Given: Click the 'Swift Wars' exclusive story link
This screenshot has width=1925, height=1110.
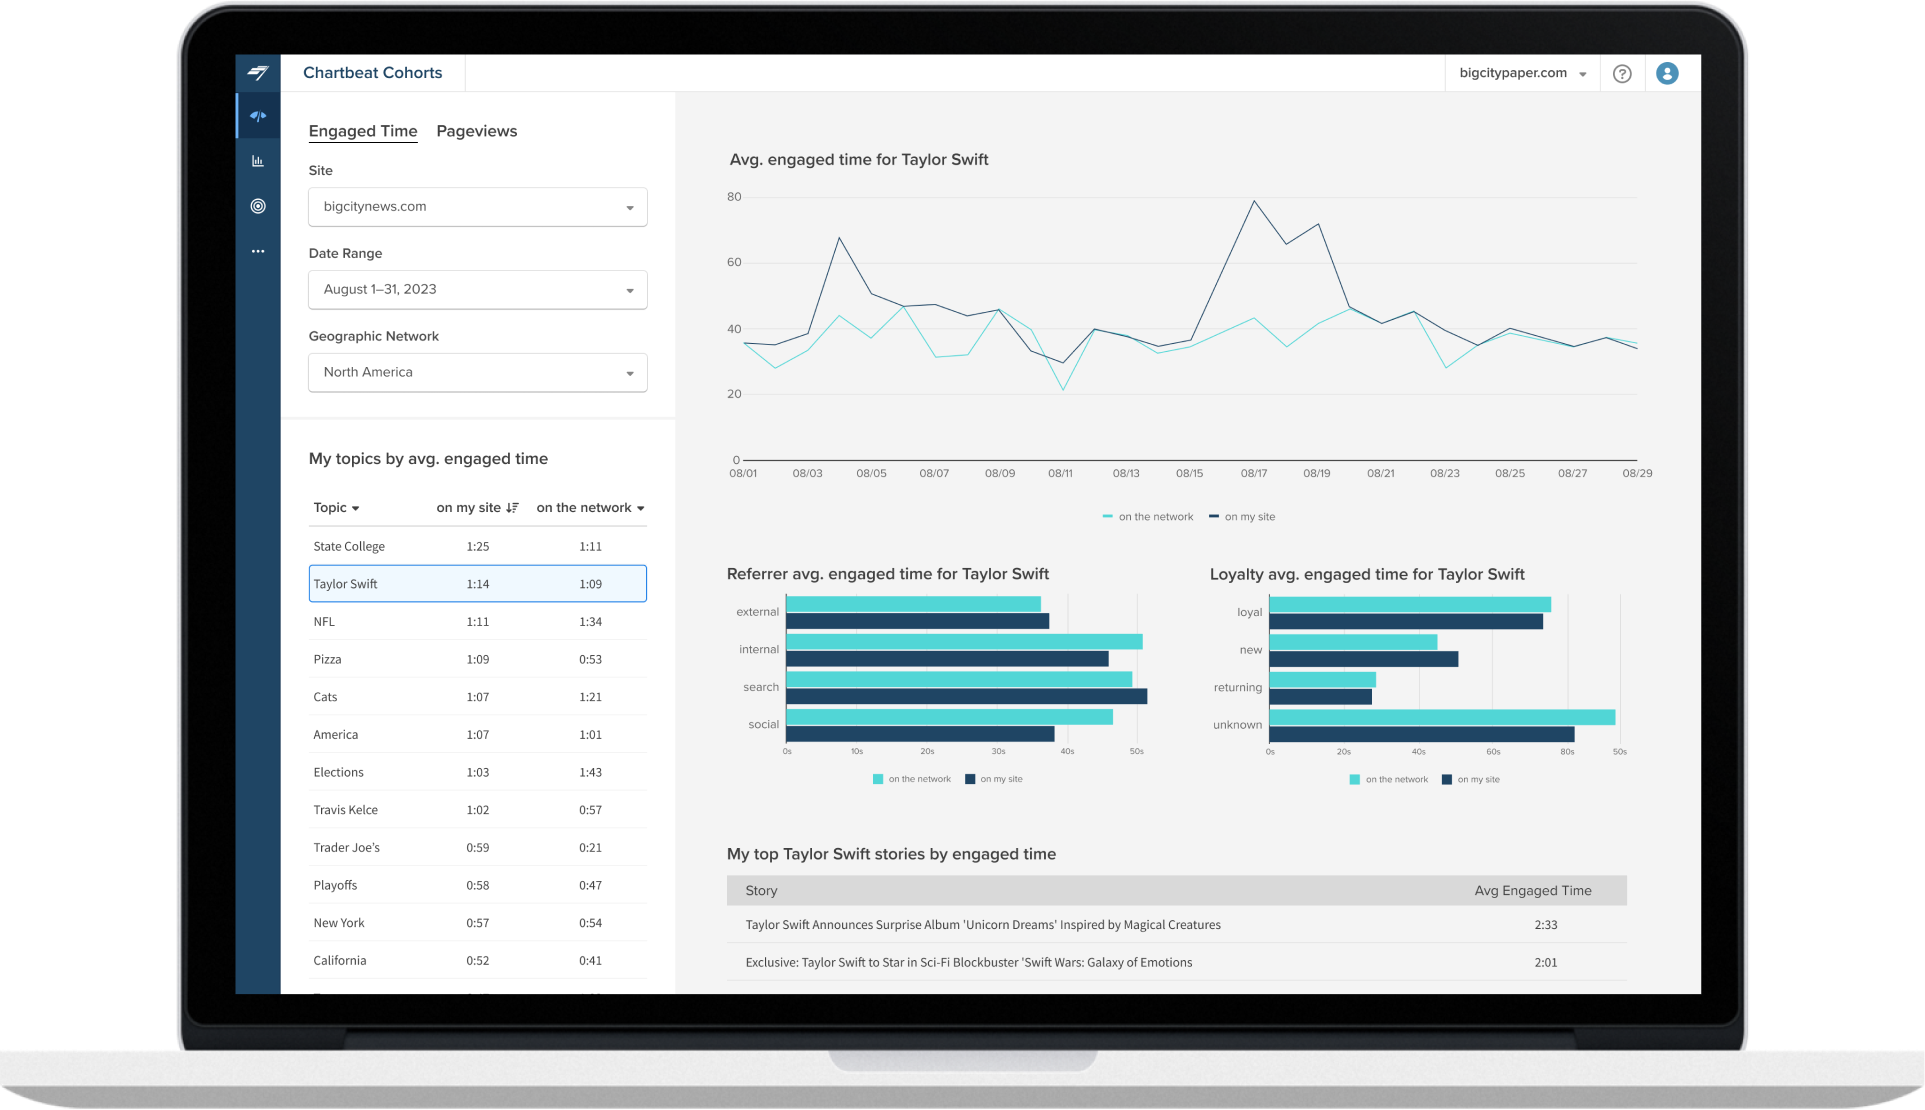Looking at the screenshot, I should click(967, 962).
